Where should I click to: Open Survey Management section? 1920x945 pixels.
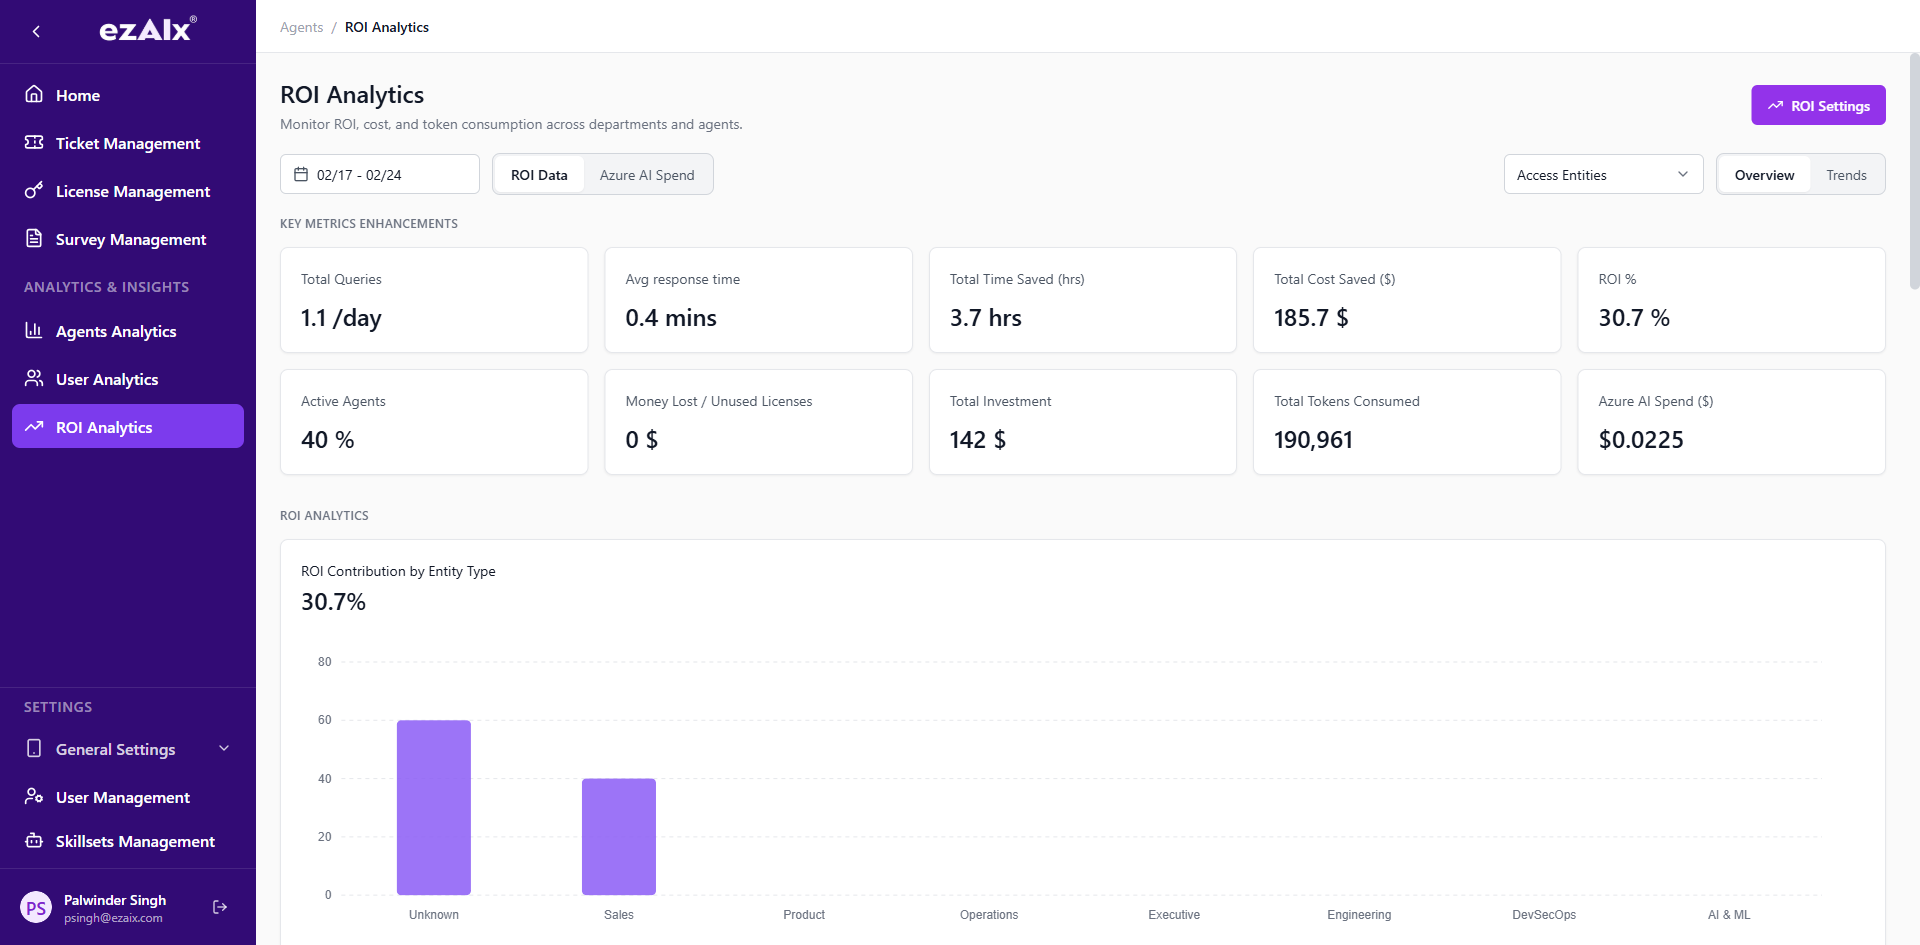pyautogui.click(x=128, y=239)
